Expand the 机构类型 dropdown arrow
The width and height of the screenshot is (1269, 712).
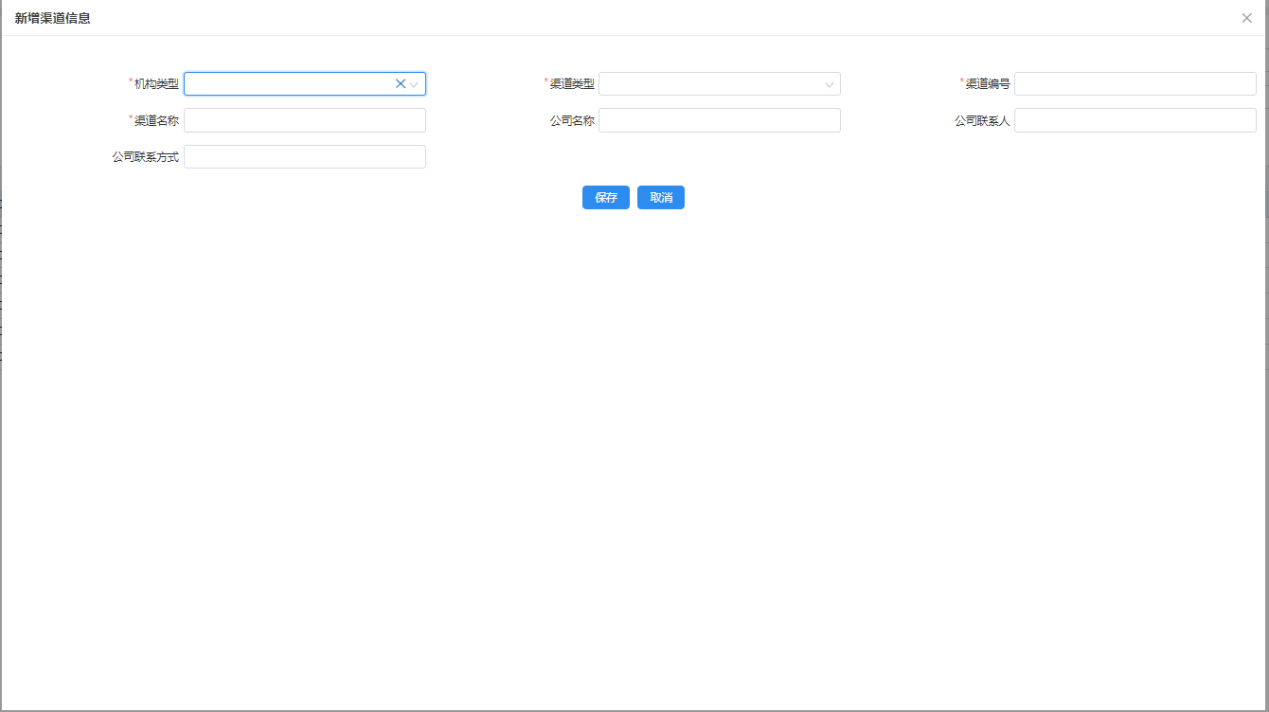click(414, 85)
